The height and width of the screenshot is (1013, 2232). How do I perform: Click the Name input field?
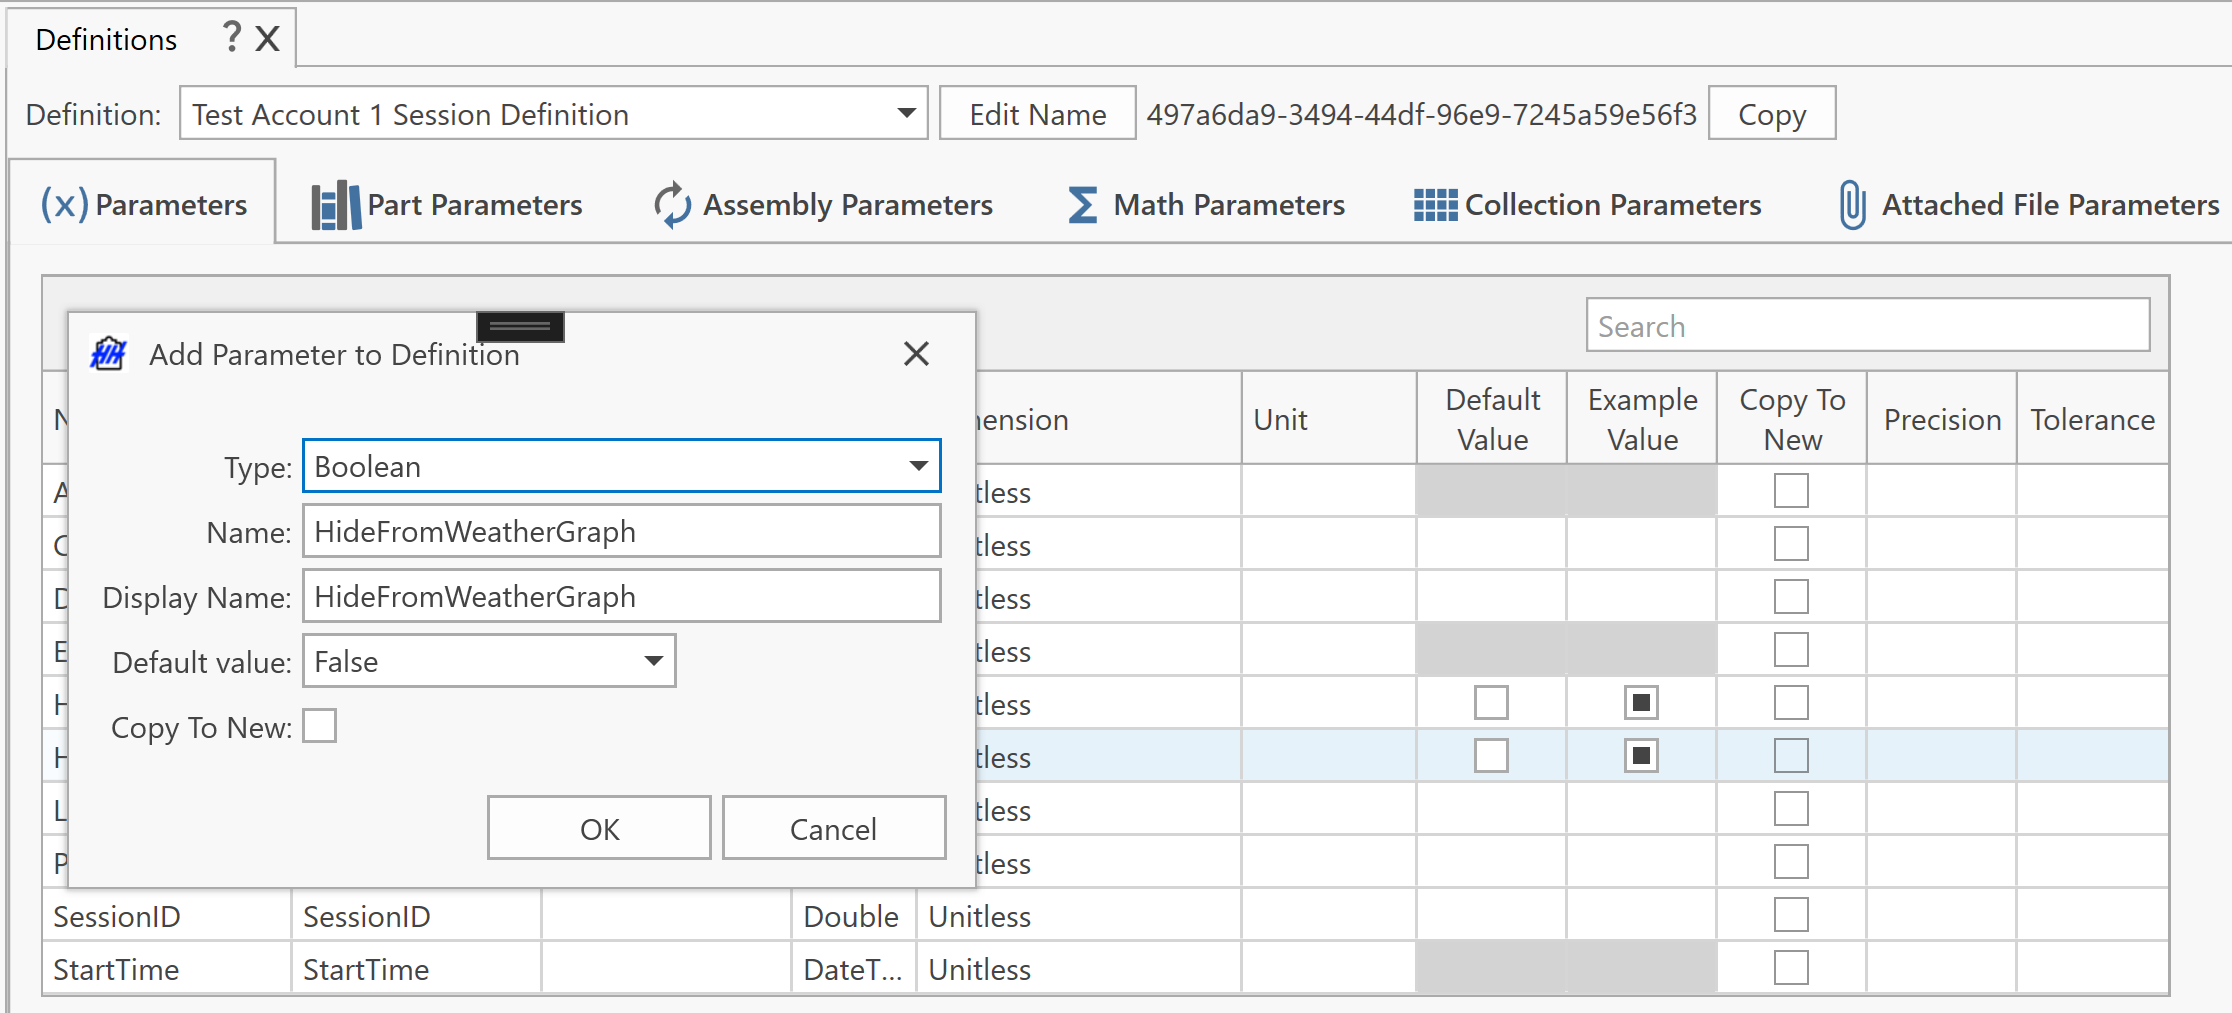coord(621,531)
